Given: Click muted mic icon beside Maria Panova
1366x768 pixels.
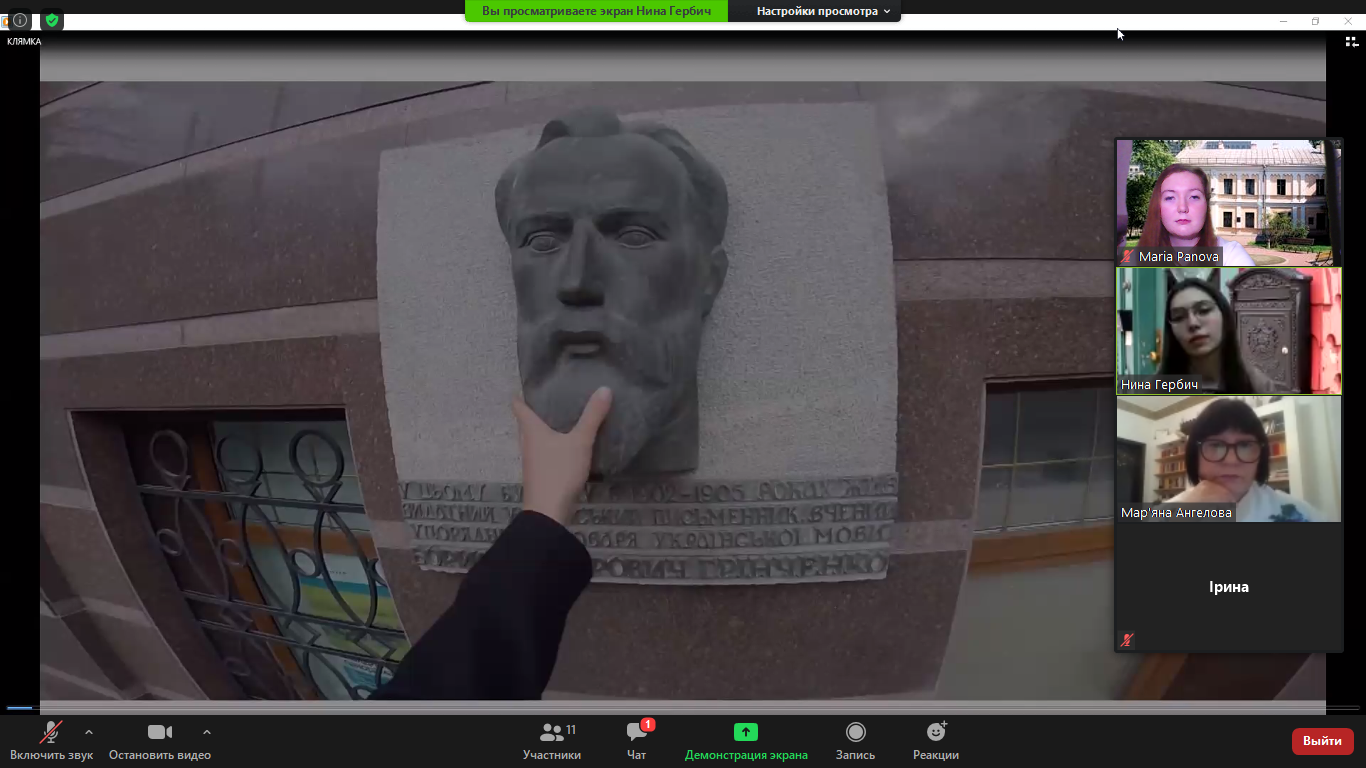Looking at the screenshot, I should pos(1128,257).
